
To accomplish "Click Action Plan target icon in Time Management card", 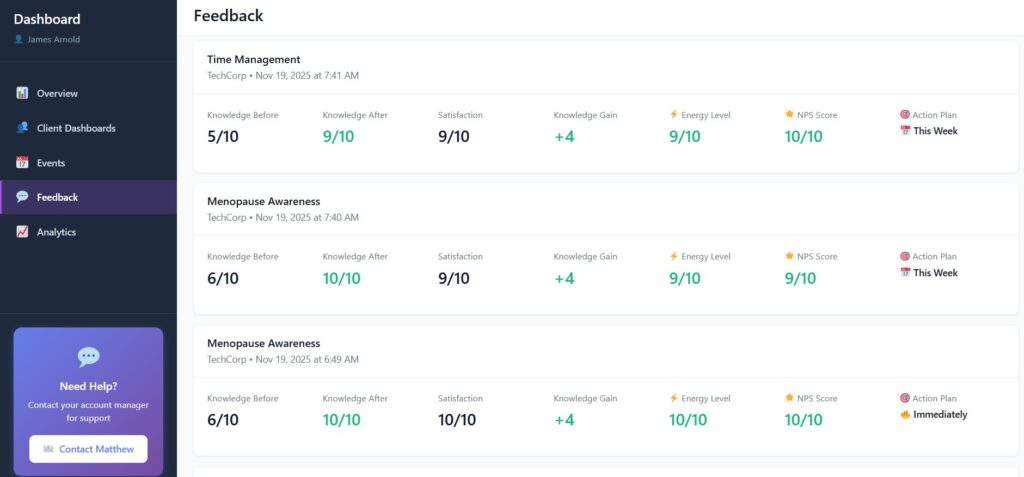I will 904,115.
